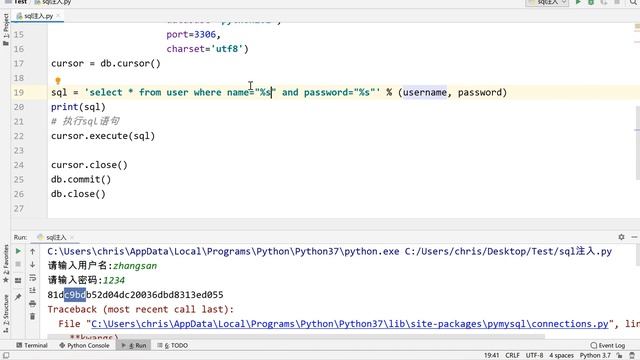Toggle read-only lock icon in status bar
The height and width of the screenshot is (360, 640).
click(620, 356)
